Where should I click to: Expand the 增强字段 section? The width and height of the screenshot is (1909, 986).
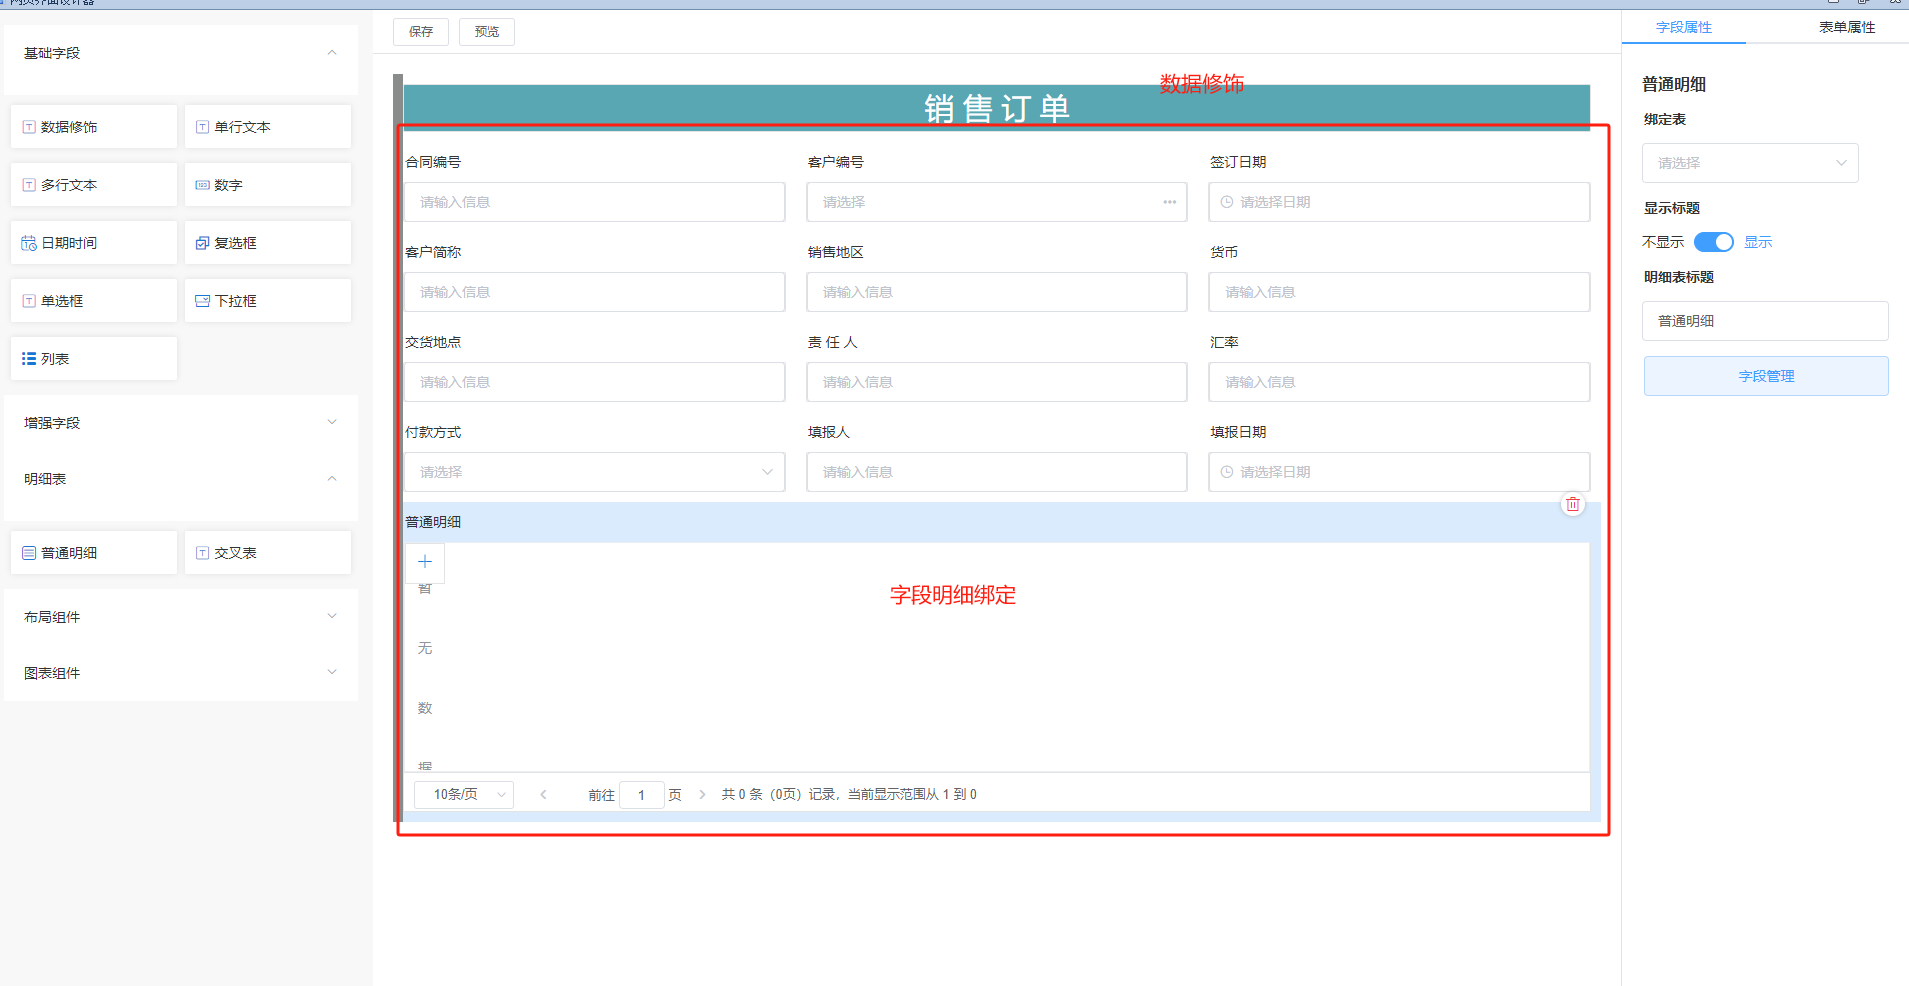180,423
